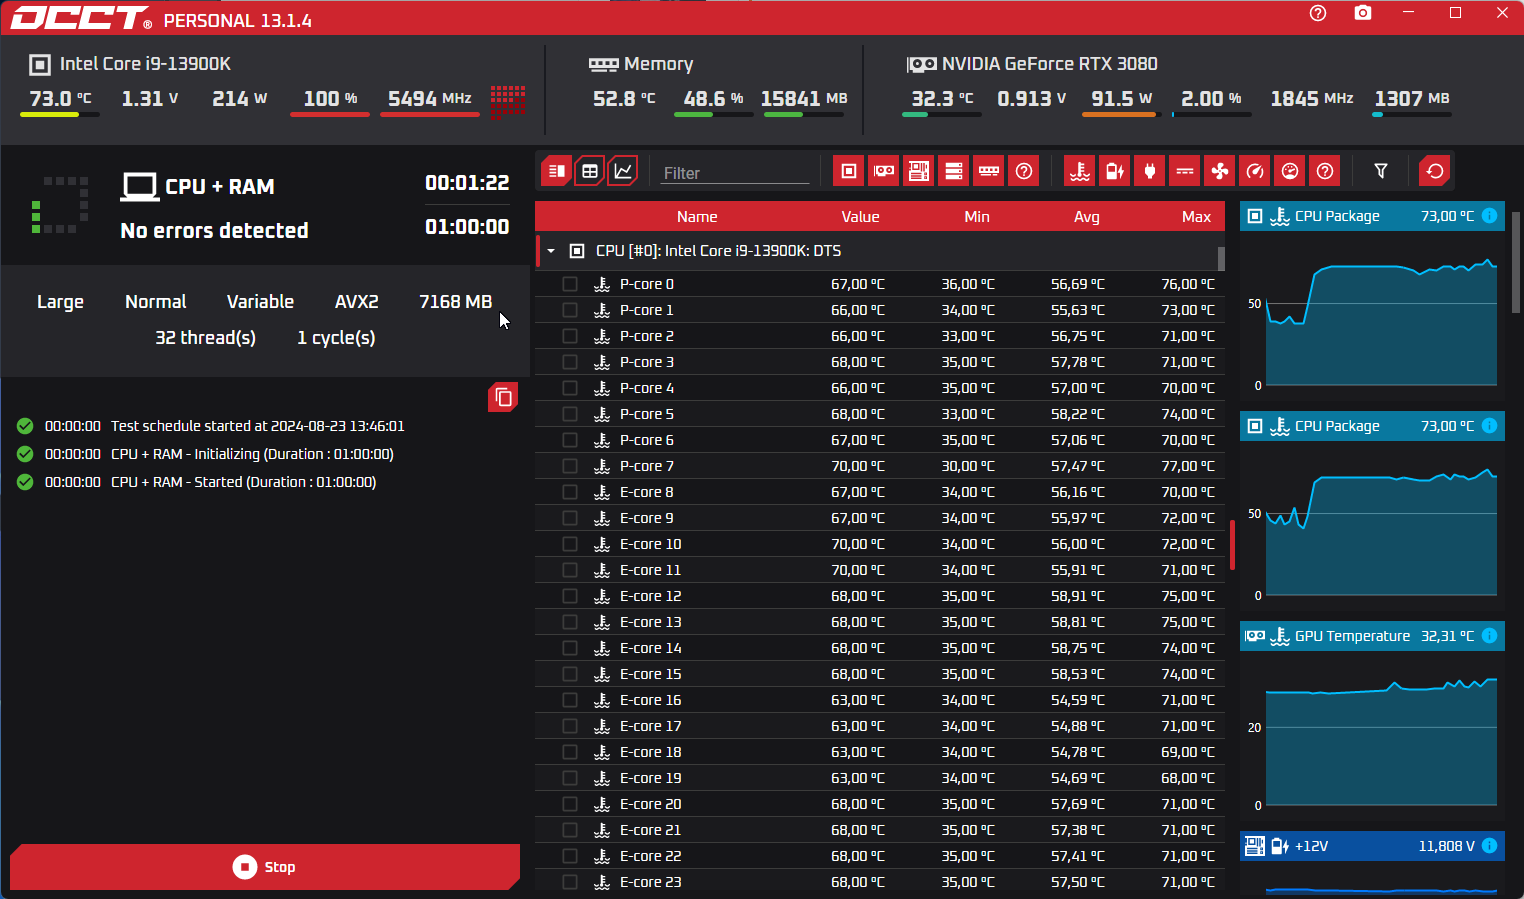Click the '32 thread(s)' setting

205,338
